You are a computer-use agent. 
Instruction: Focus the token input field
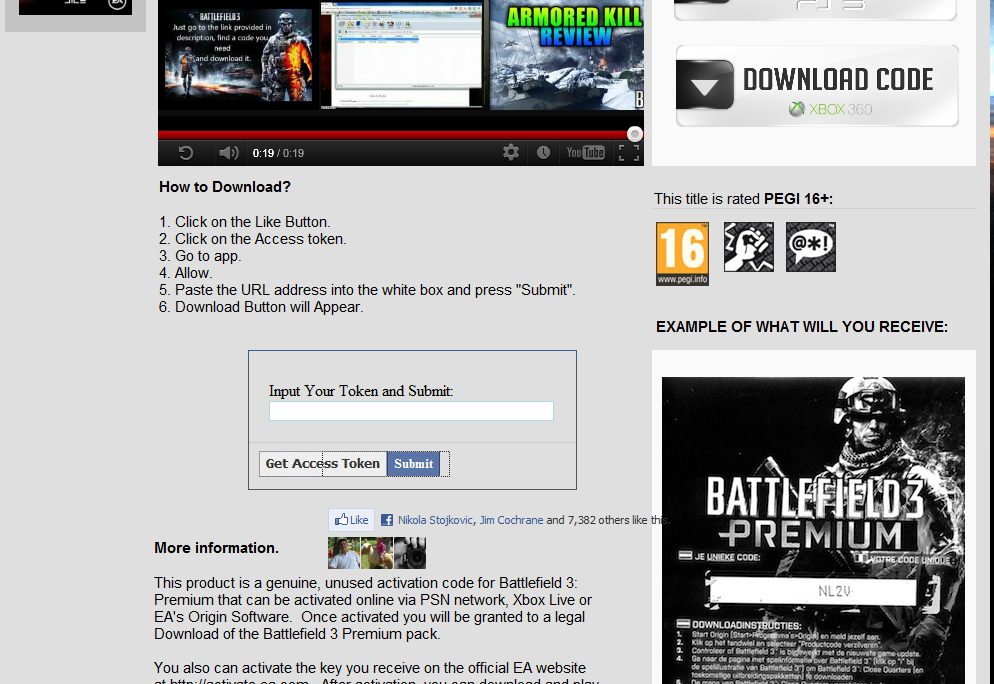click(x=411, y=411)
